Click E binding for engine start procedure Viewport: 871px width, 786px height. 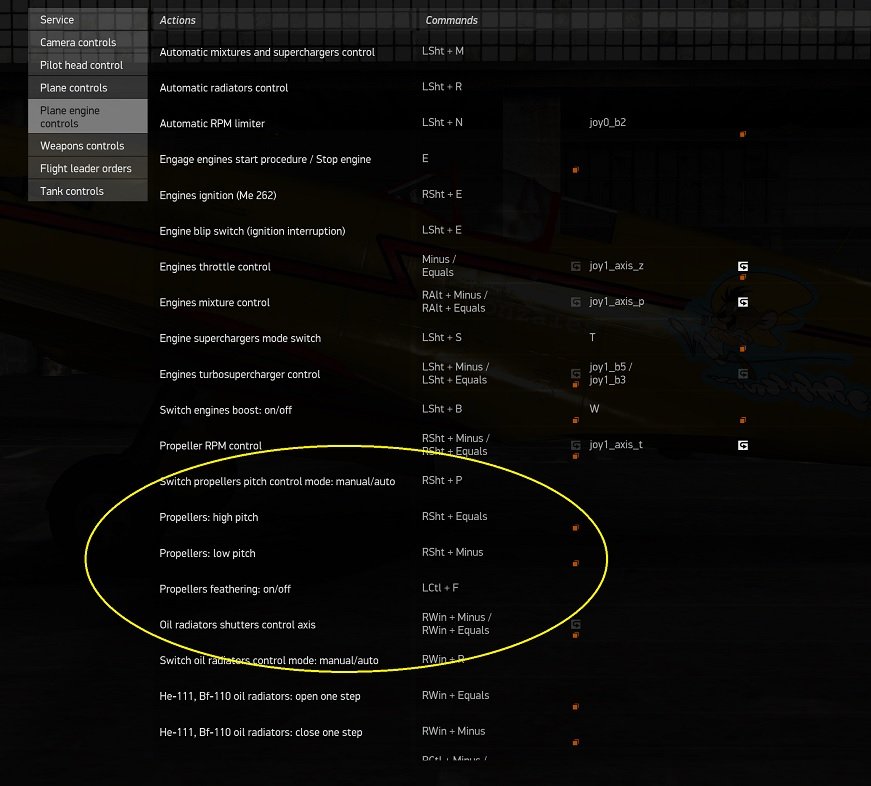pos(425,158)
